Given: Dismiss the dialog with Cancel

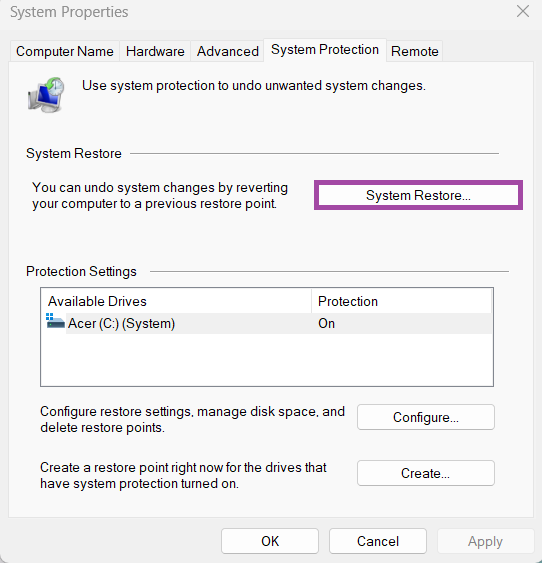Looking at the screenshot, I should coord(378,541).
